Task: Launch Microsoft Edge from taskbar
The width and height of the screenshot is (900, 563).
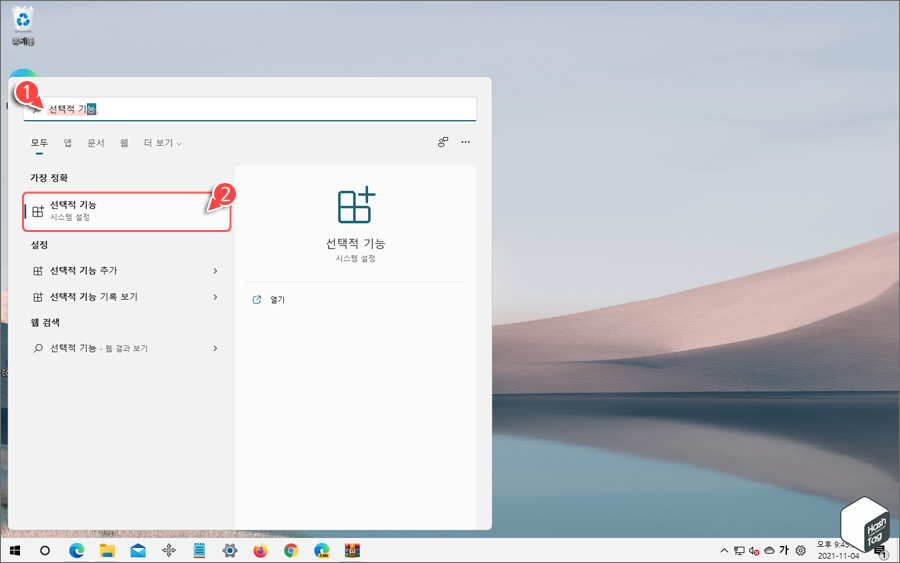Action: point(76,551)
